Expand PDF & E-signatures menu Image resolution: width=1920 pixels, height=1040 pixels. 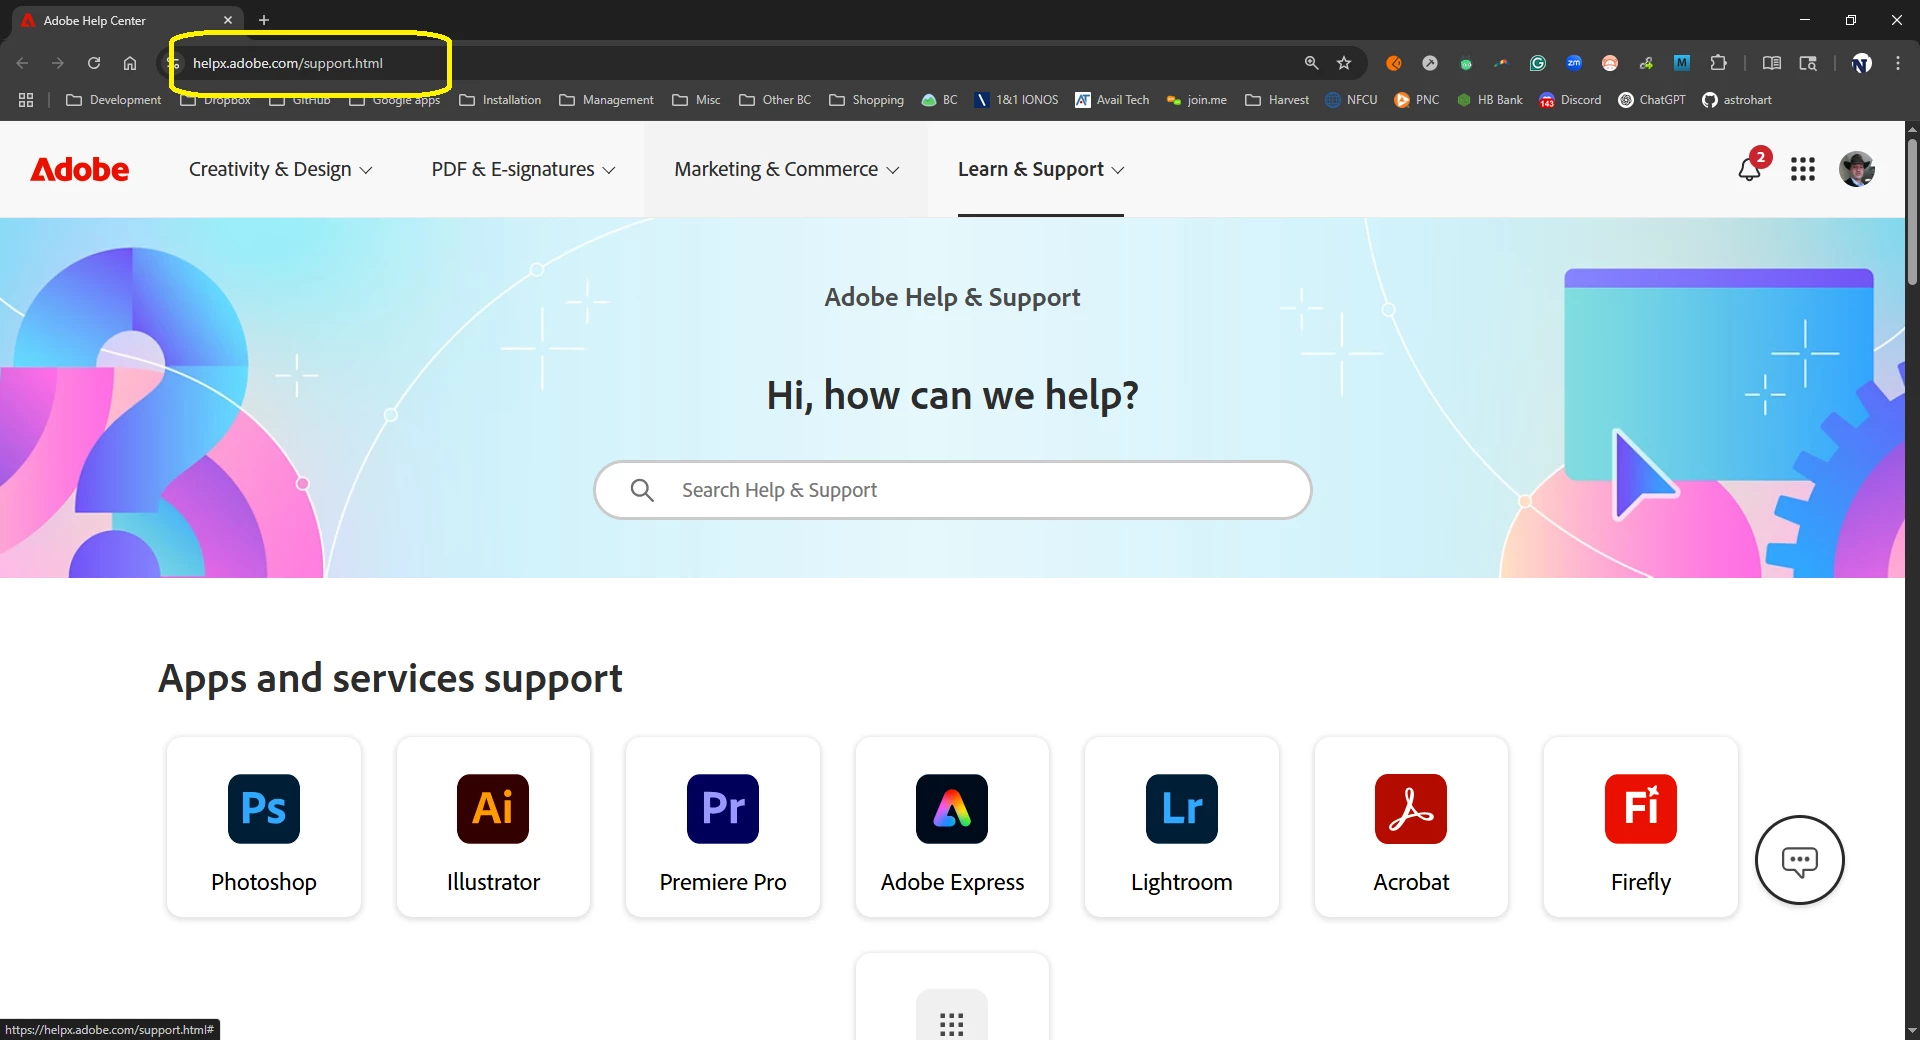point(523,169)
